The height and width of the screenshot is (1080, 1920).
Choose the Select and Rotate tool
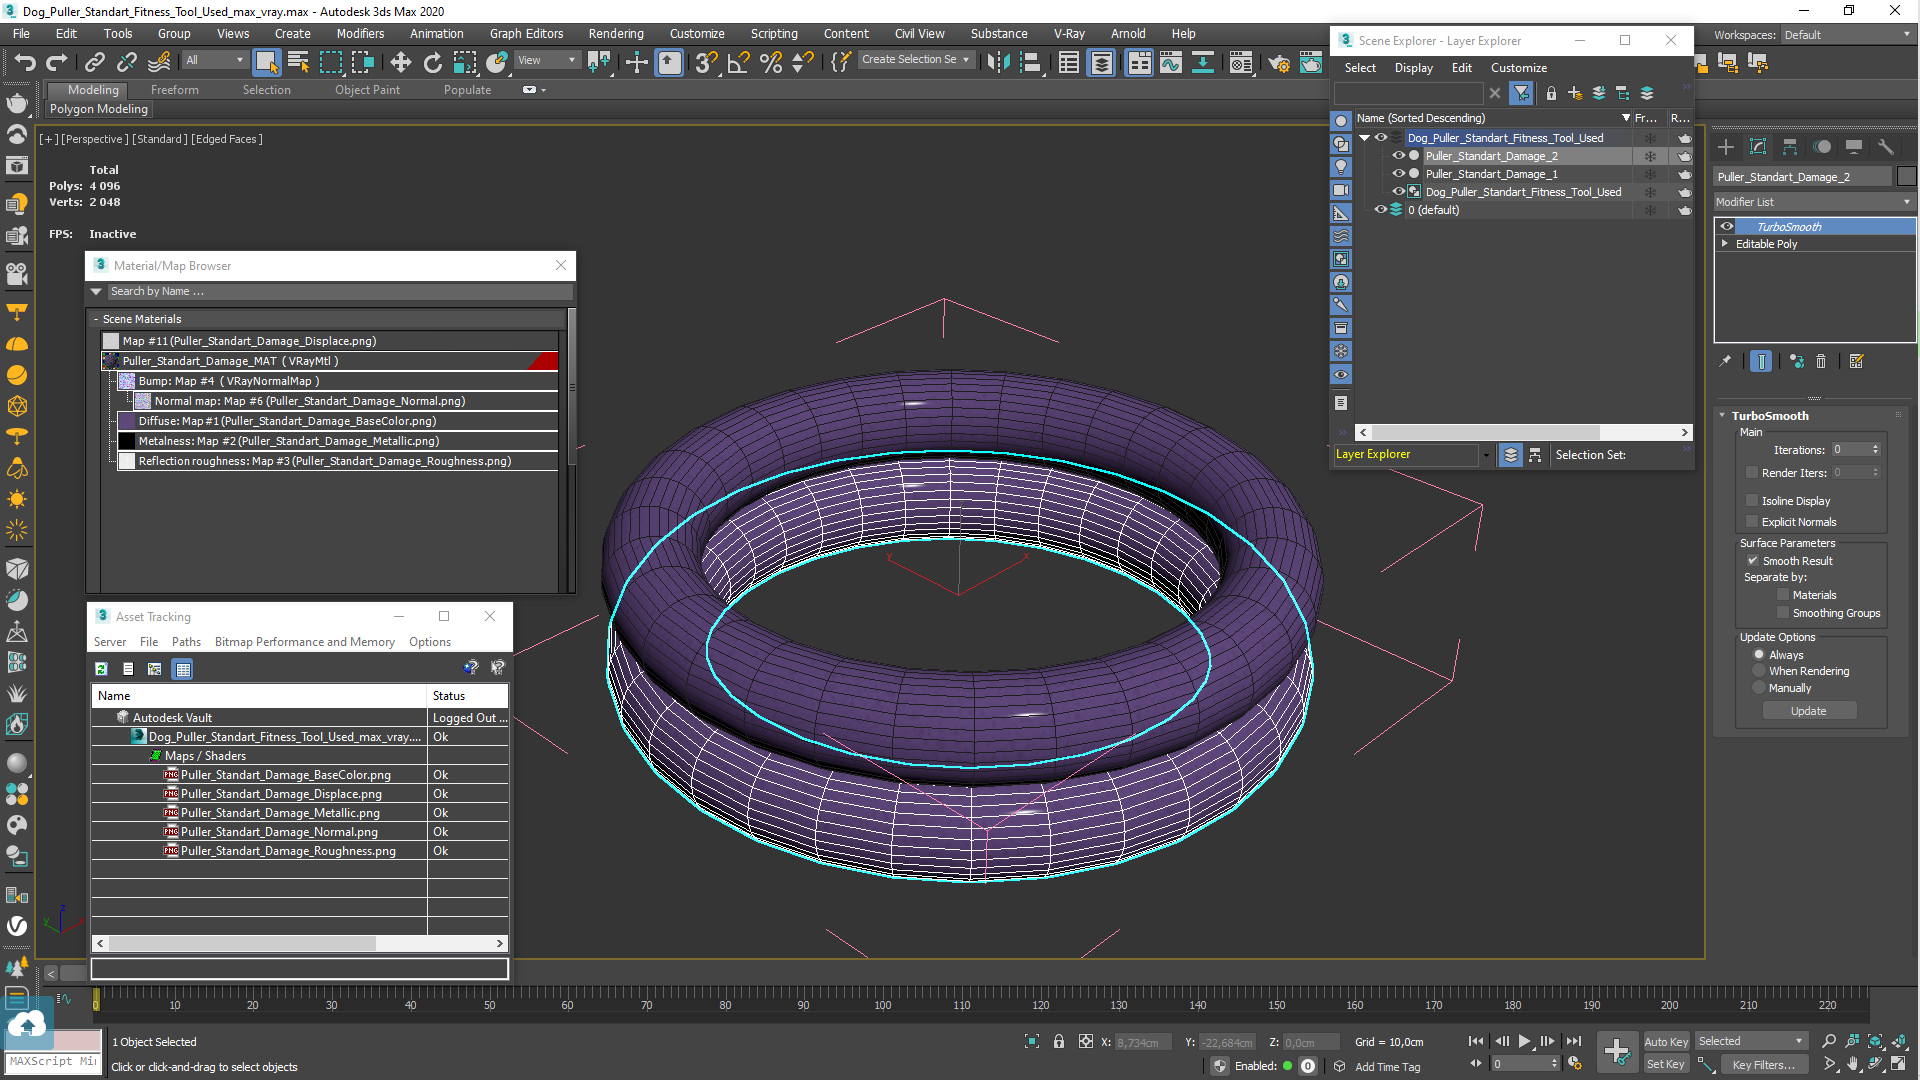(x=432, y=62)
